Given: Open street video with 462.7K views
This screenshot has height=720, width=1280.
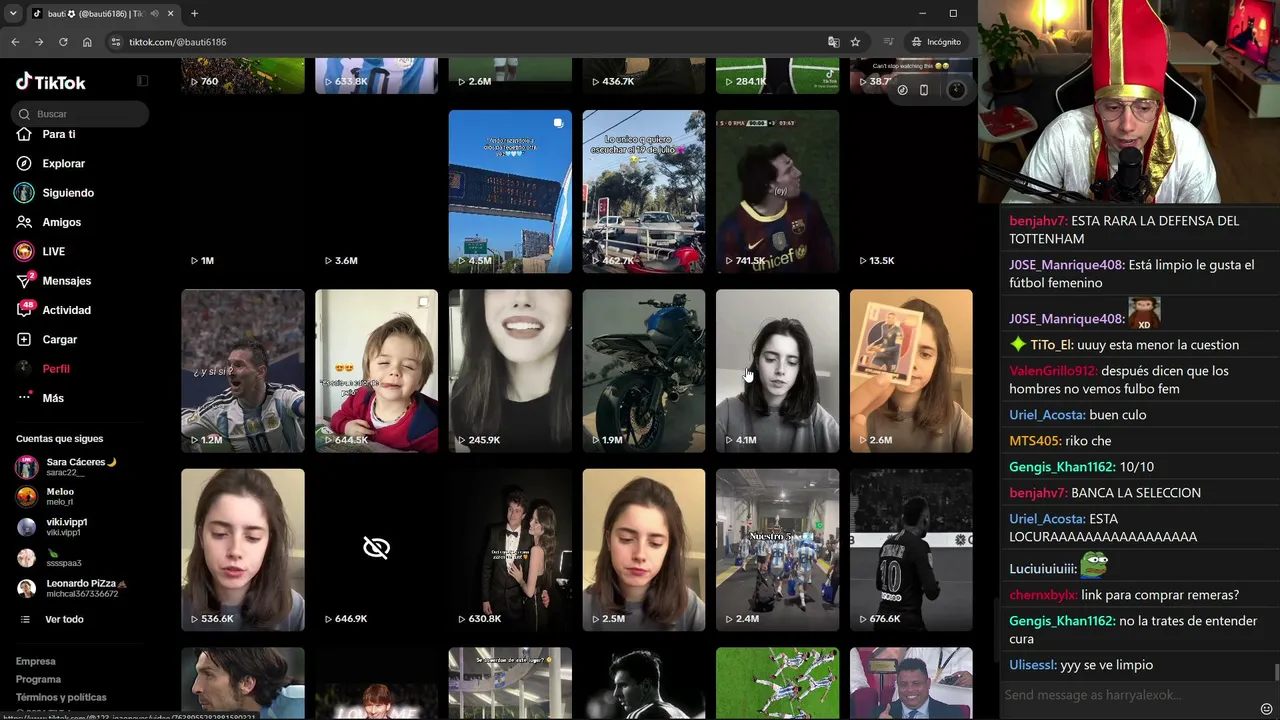Looking at the screenshot, I should pos(644,192).
